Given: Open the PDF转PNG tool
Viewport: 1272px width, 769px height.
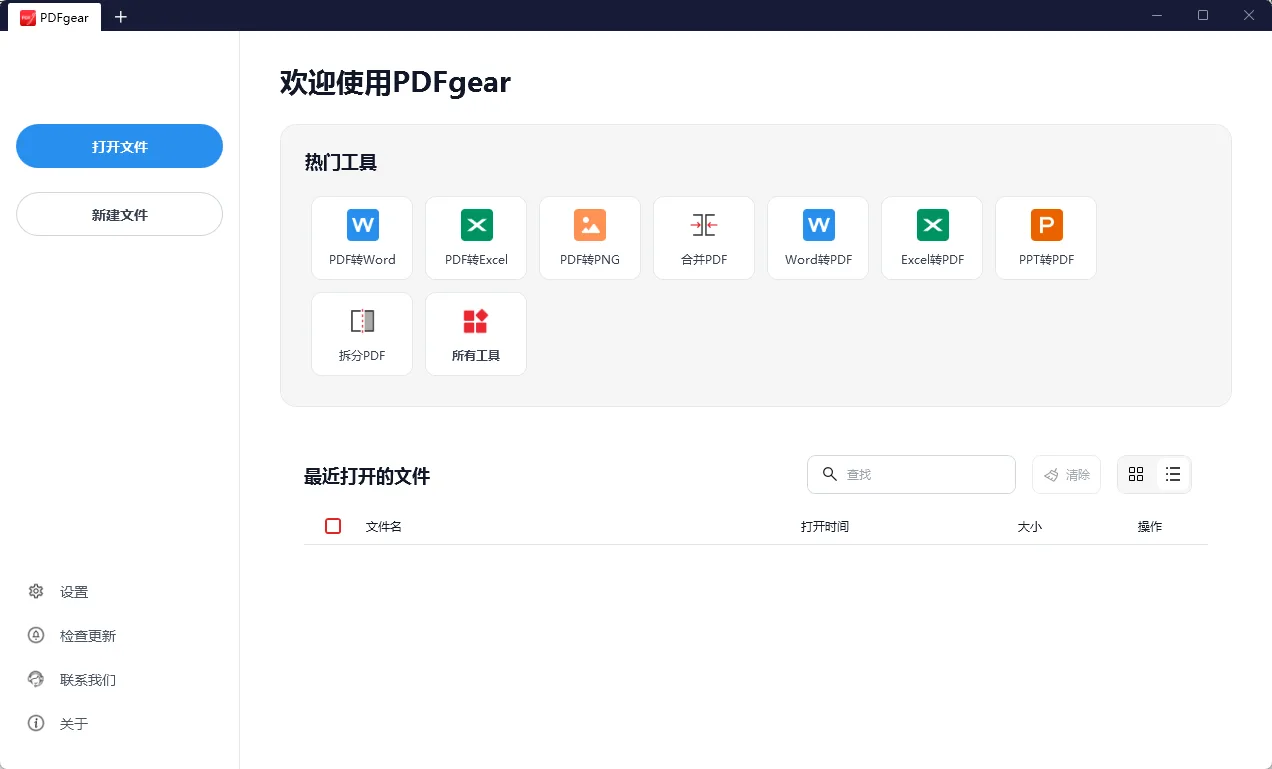Looking at the screenshot, I should click(590, 238).
